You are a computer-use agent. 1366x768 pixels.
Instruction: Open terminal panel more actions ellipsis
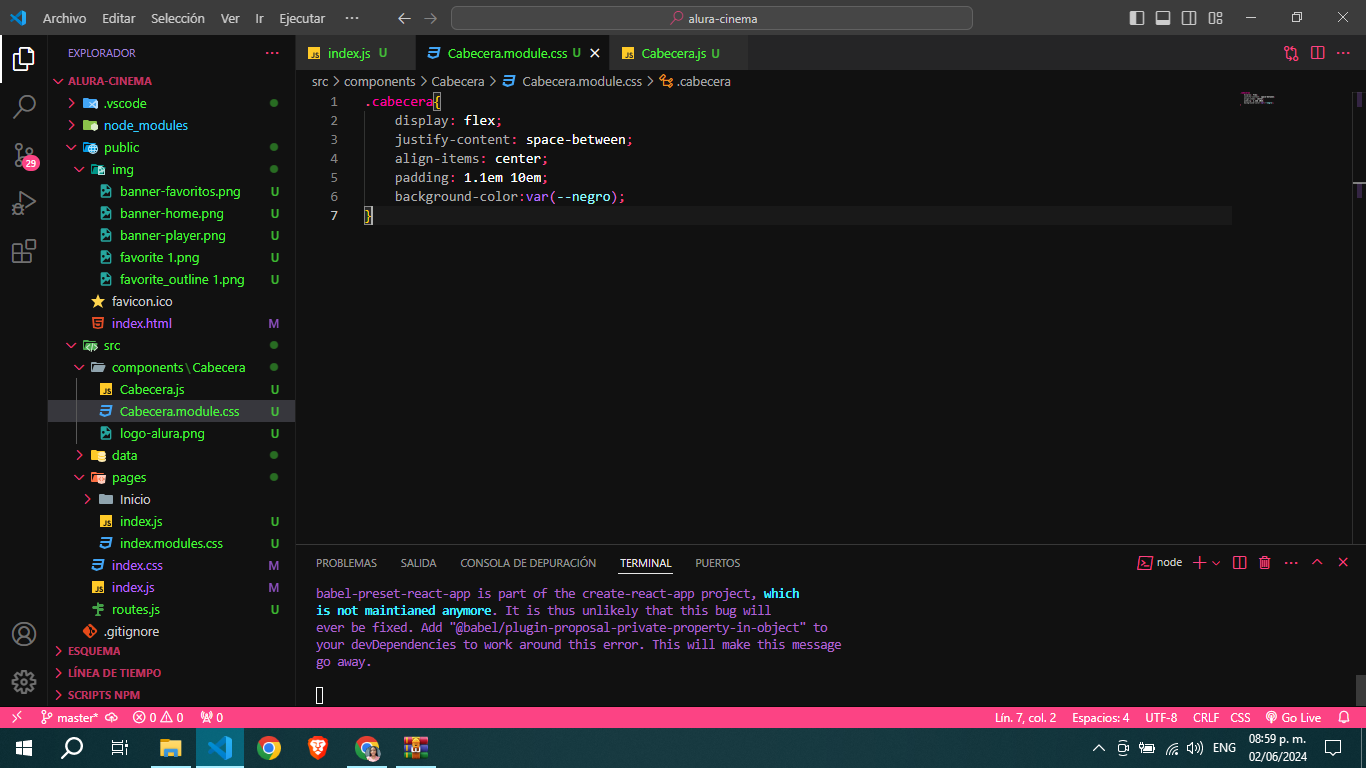click(x=1291, y=563)
